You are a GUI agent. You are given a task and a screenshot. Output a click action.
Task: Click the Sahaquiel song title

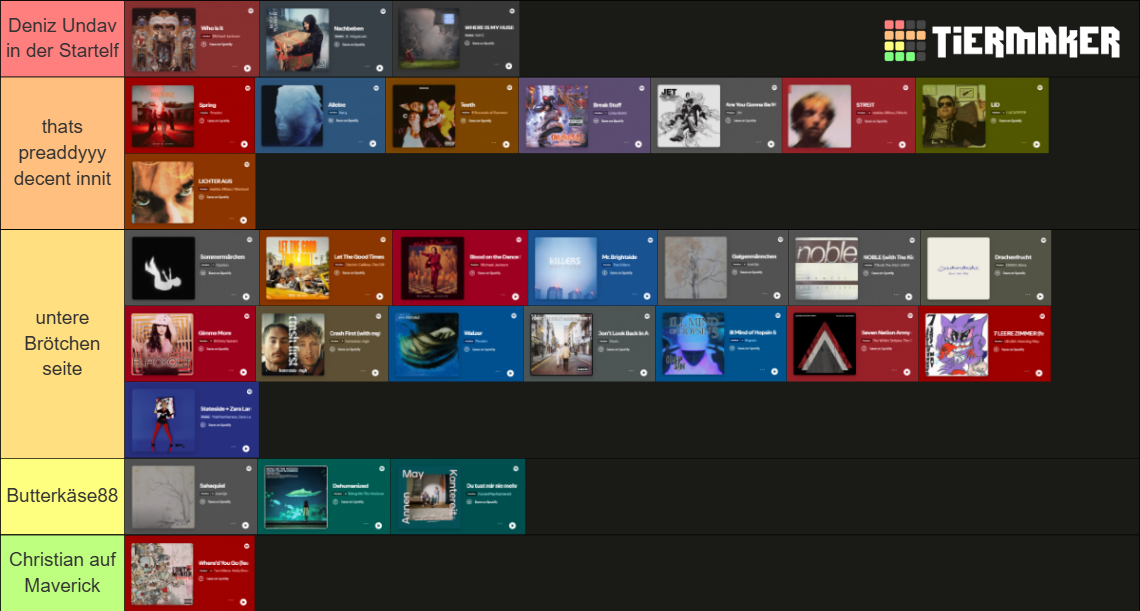[x=212, y=485]
